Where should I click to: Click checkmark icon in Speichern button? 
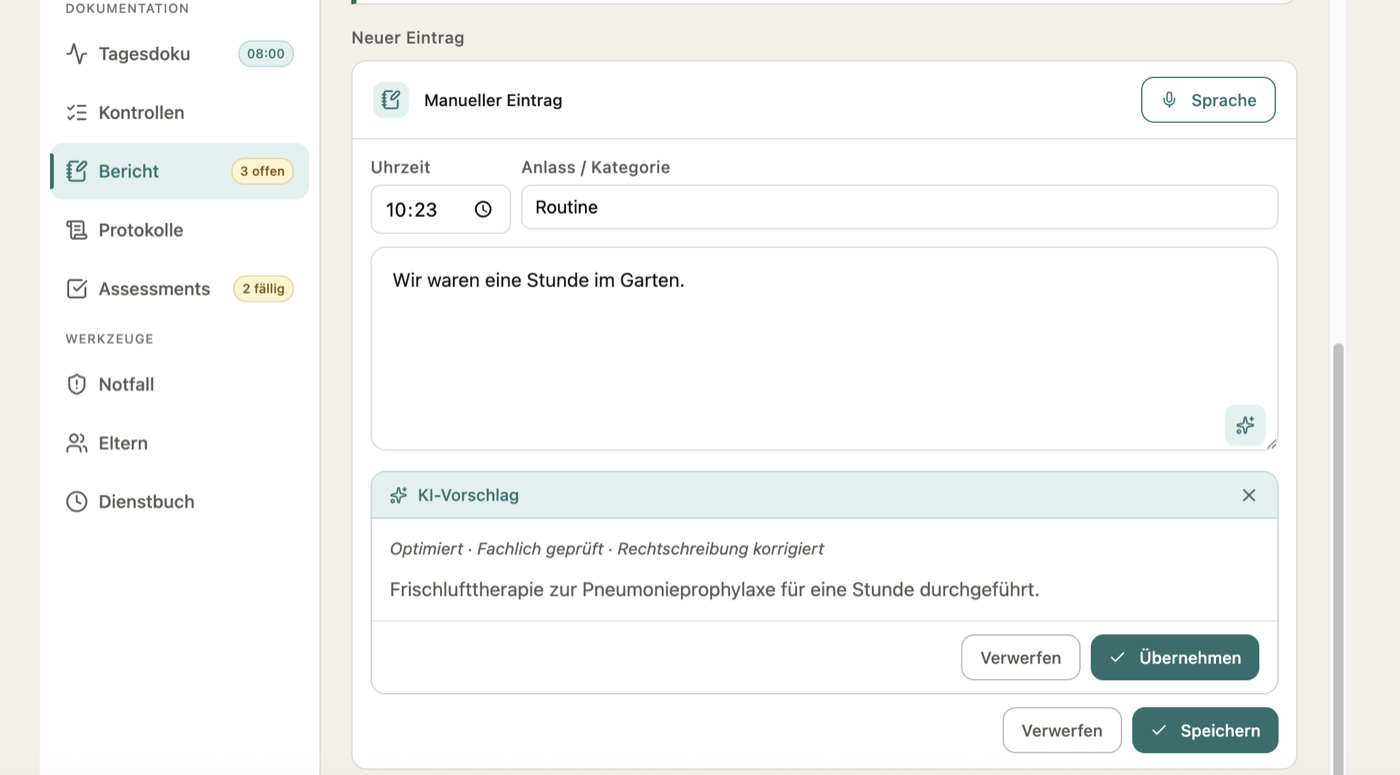pyautogui.click(x=1159, y=730)
